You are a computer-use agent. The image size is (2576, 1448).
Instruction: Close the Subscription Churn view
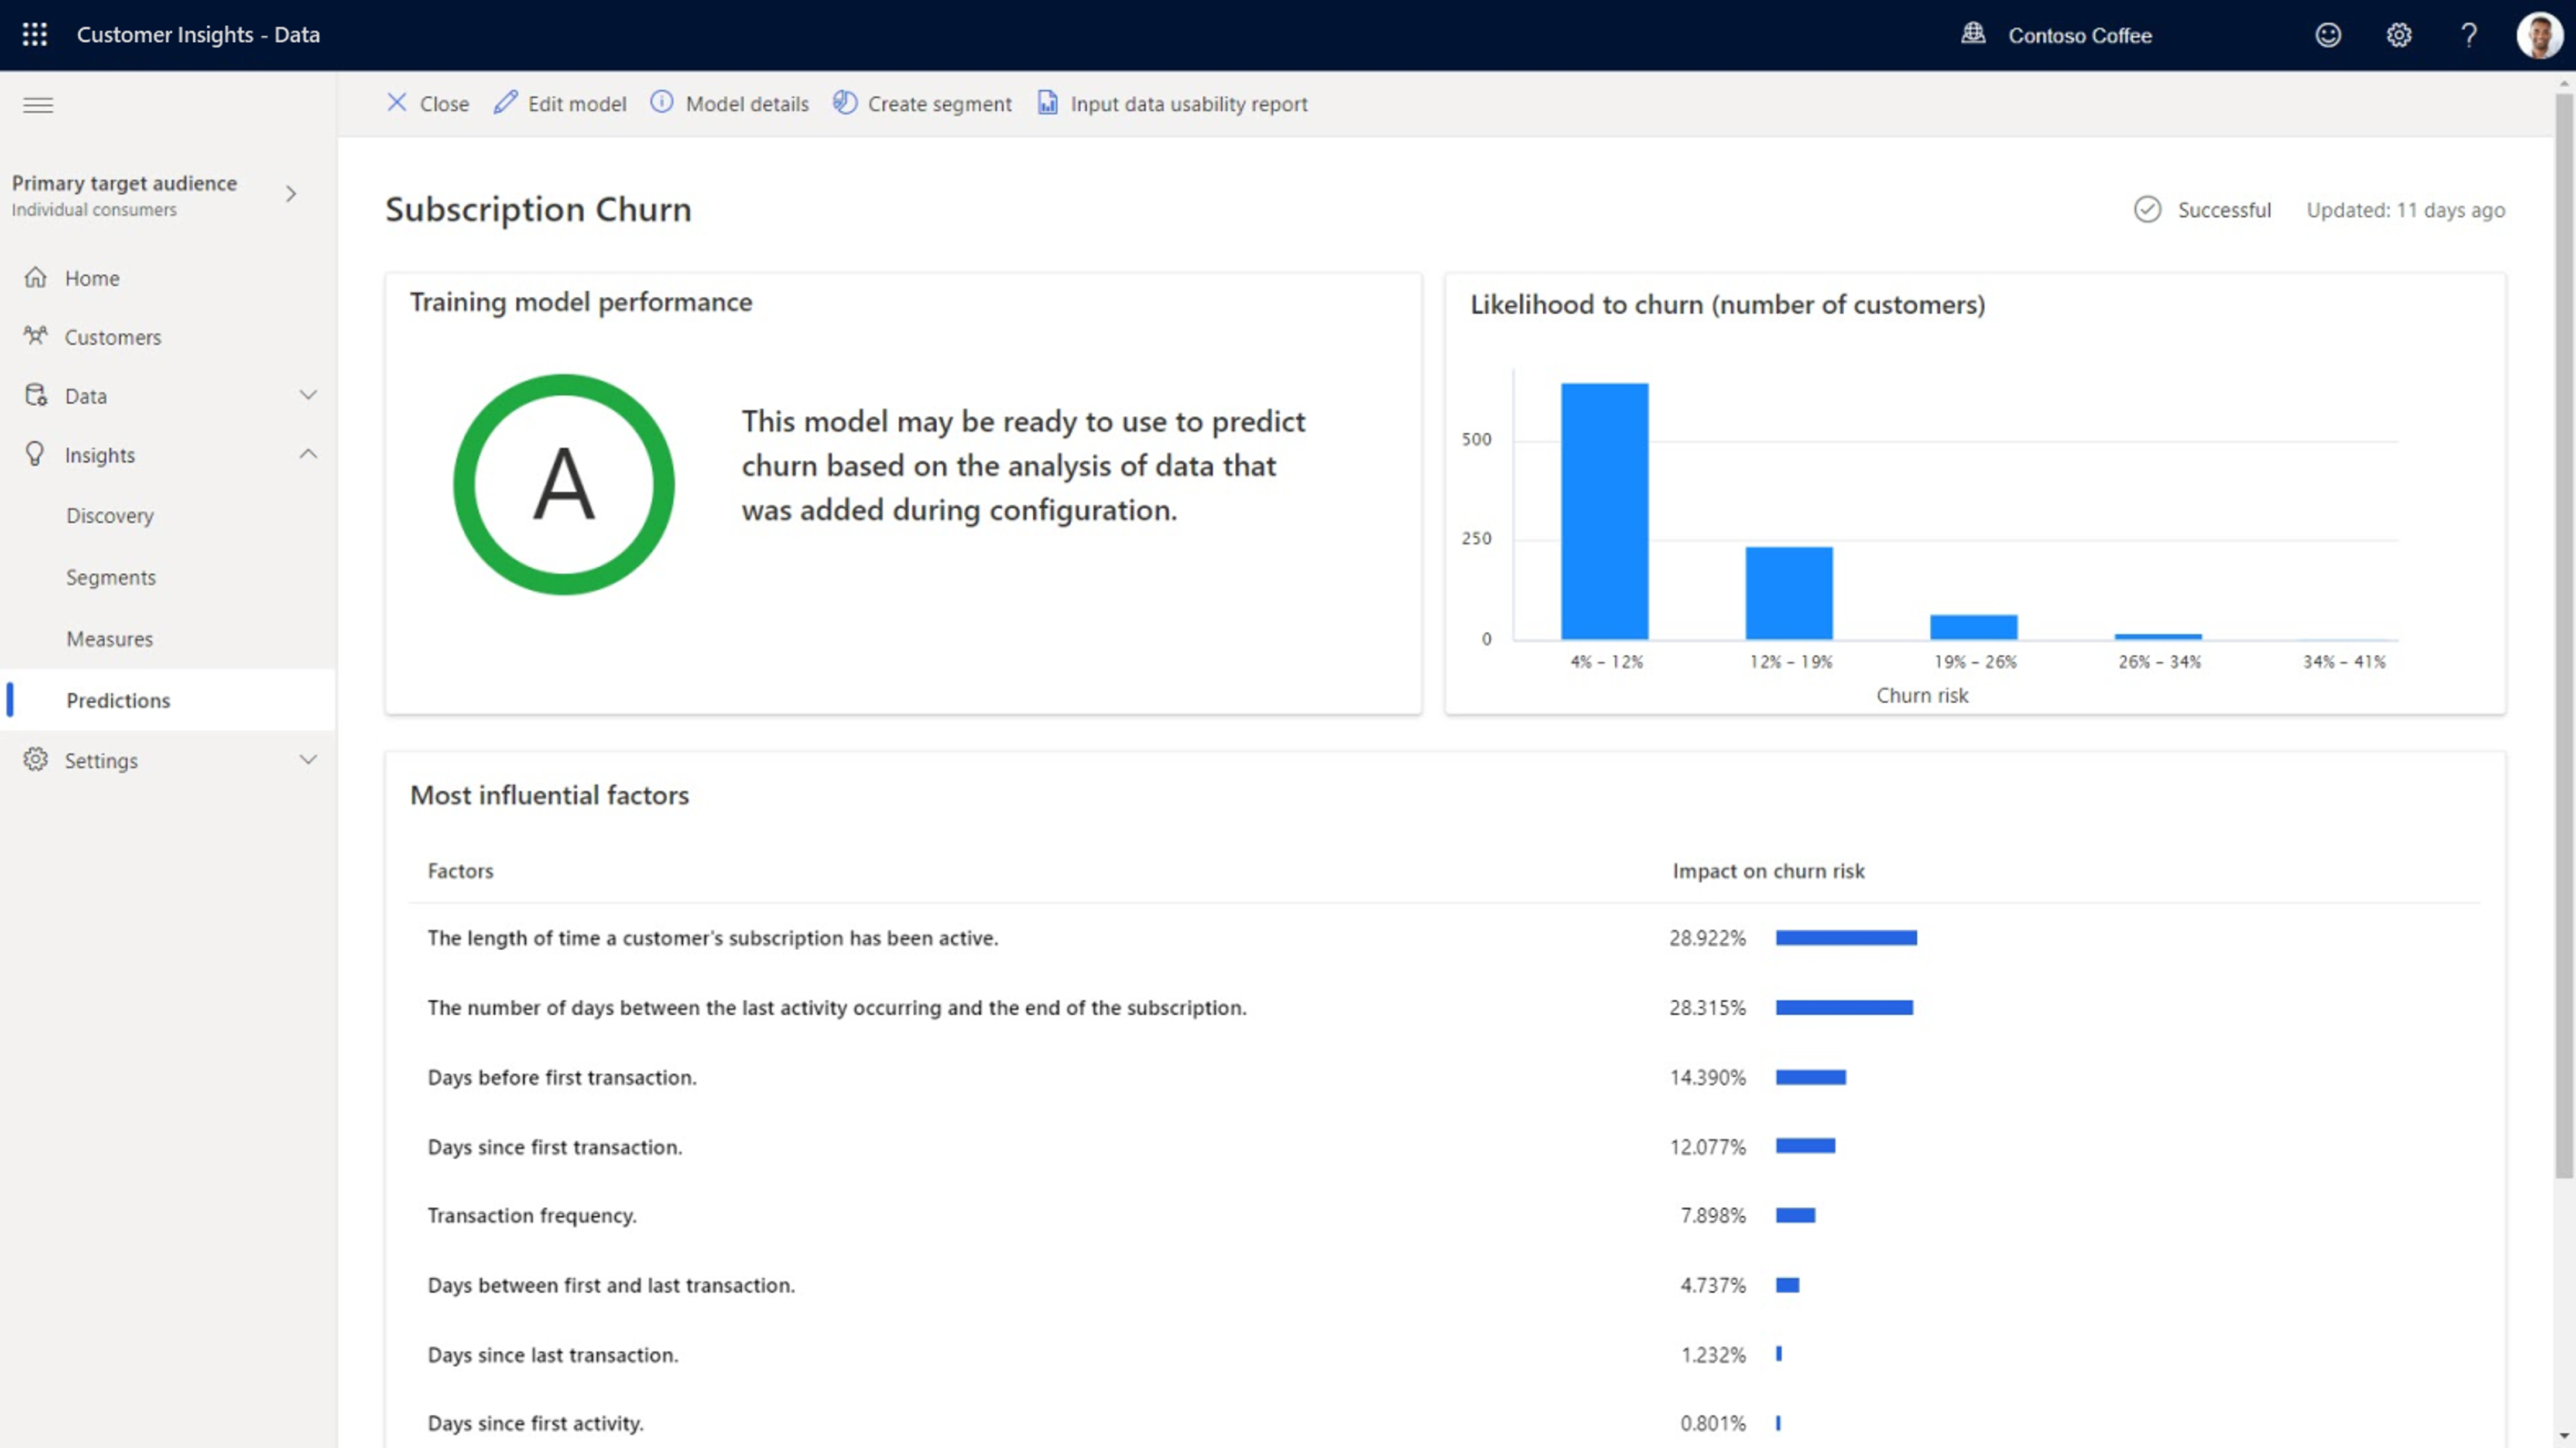[x=428, y=104]
